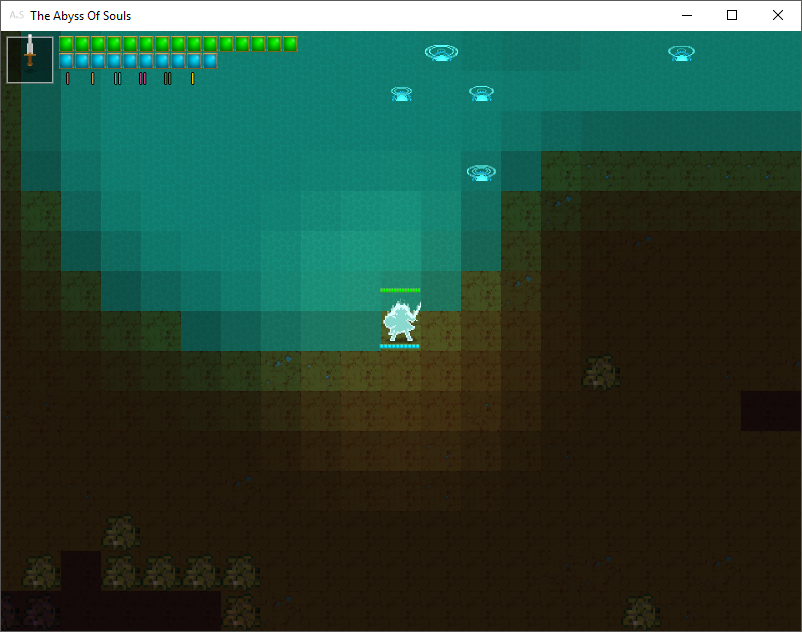
Task: Click the red potion in the item bar
Action: [x=67, y=78]
